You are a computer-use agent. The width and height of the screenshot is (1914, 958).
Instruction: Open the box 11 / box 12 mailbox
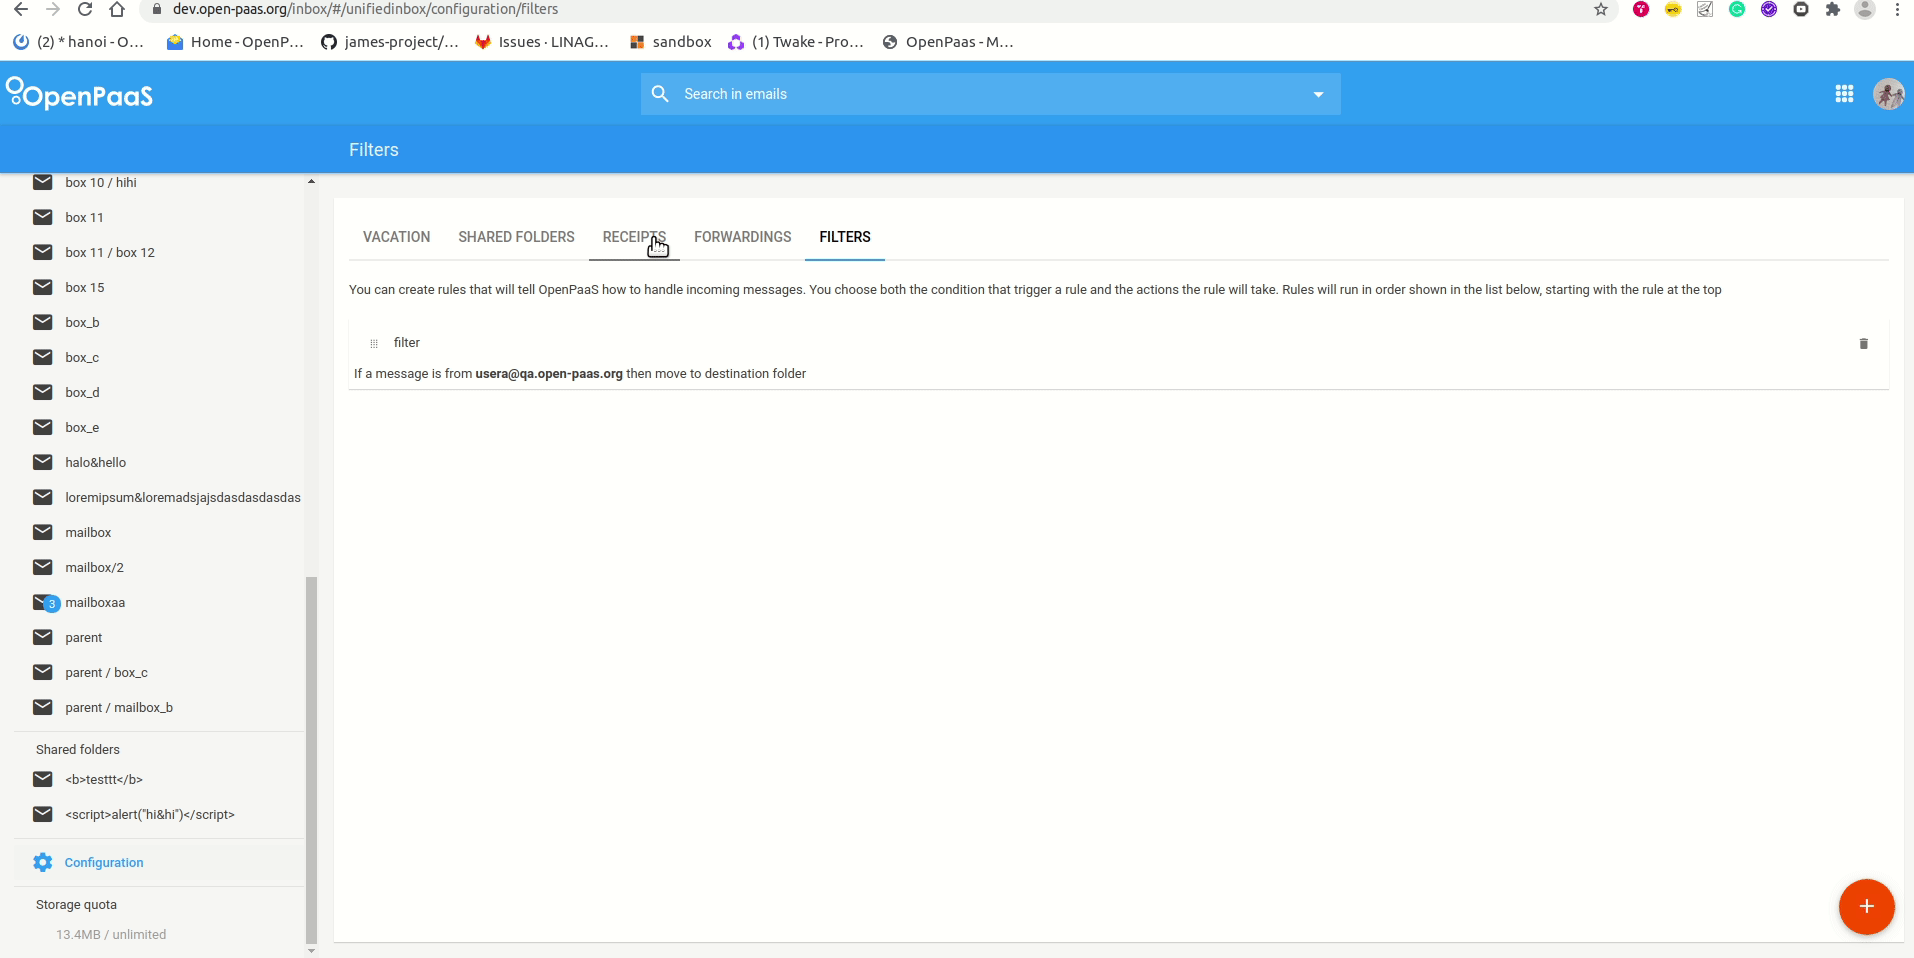pos(110,252)
